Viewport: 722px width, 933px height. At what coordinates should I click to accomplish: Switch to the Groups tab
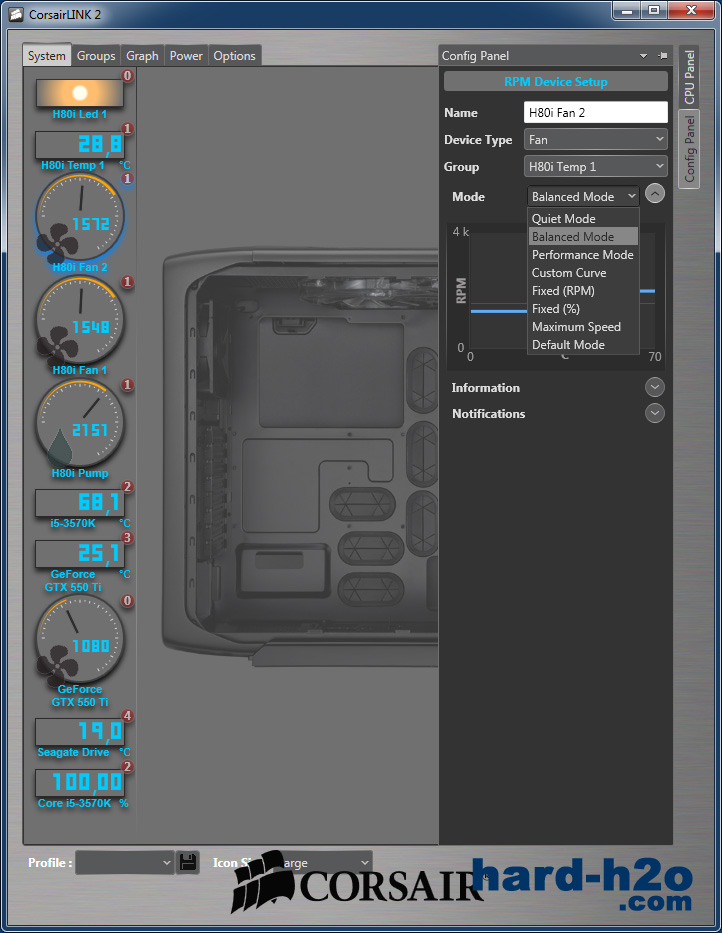click(96, 56)
